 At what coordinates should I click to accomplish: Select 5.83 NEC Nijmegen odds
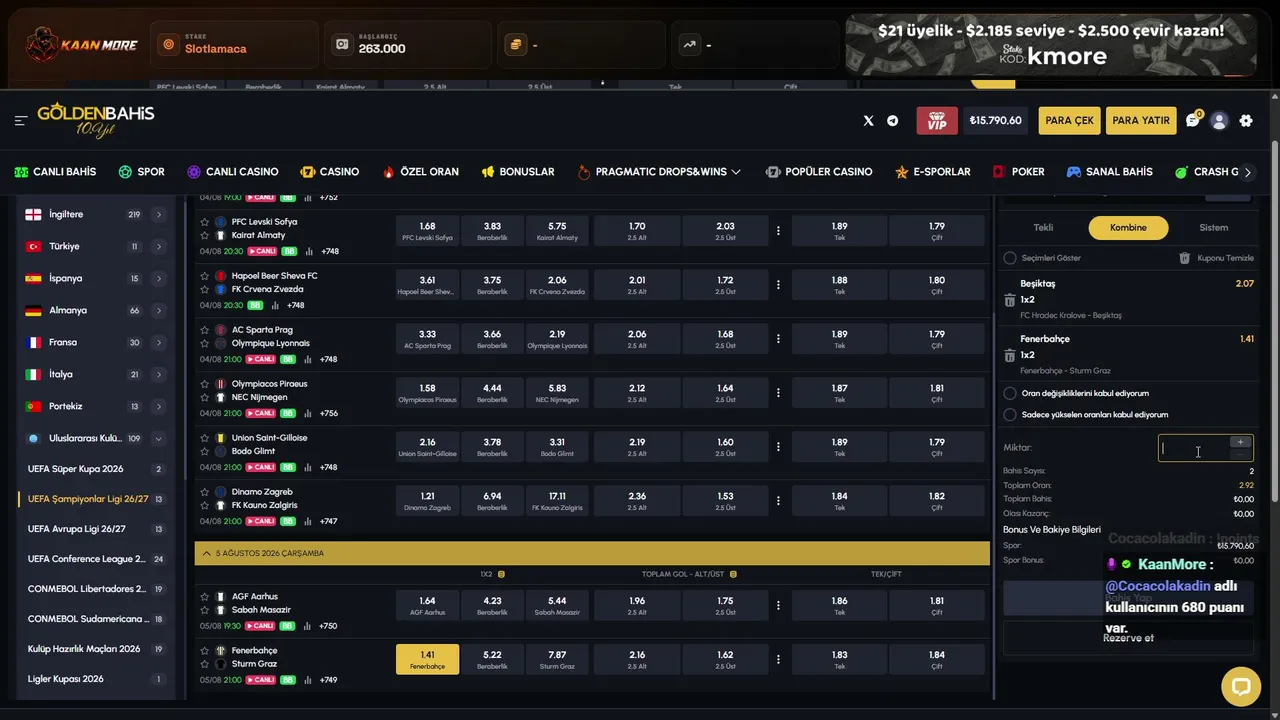557,393
